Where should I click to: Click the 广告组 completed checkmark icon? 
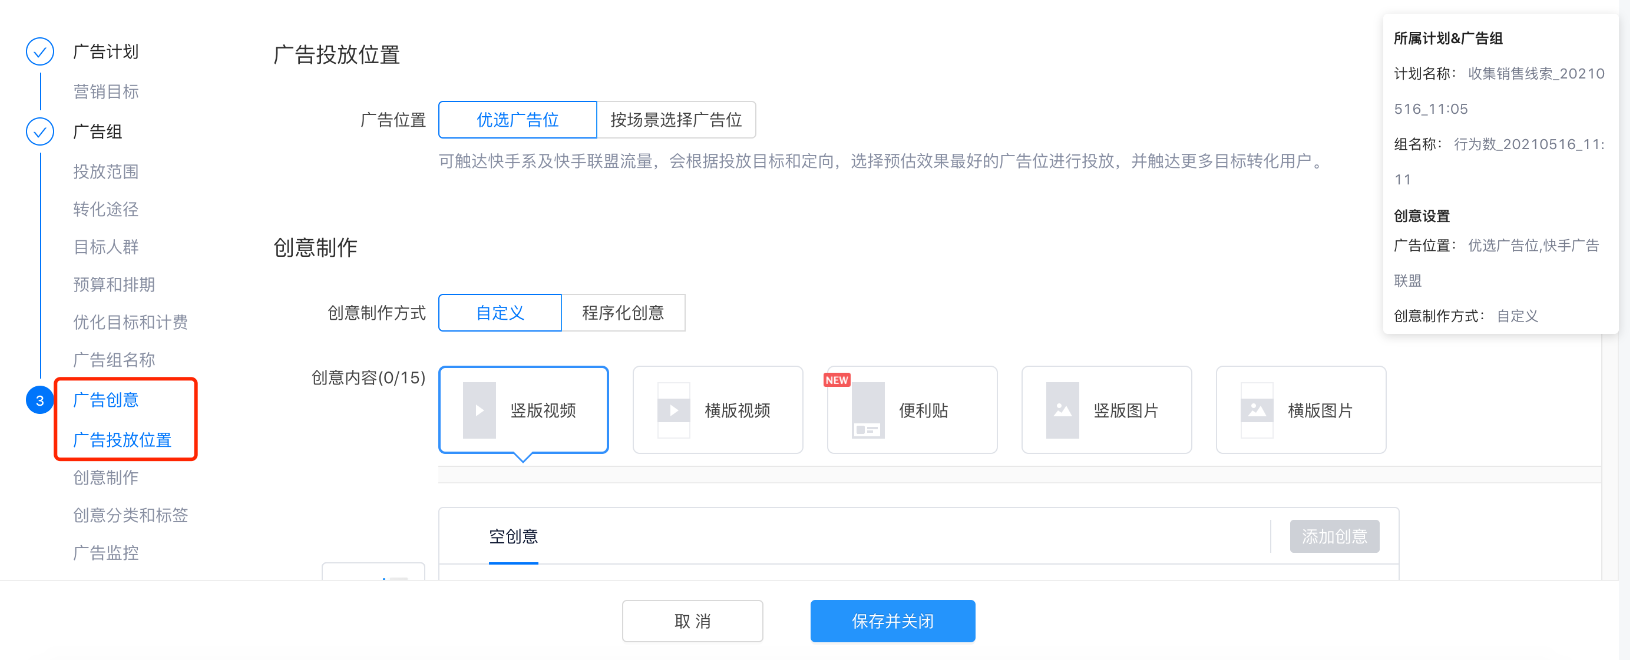click(x=40, y=132)
